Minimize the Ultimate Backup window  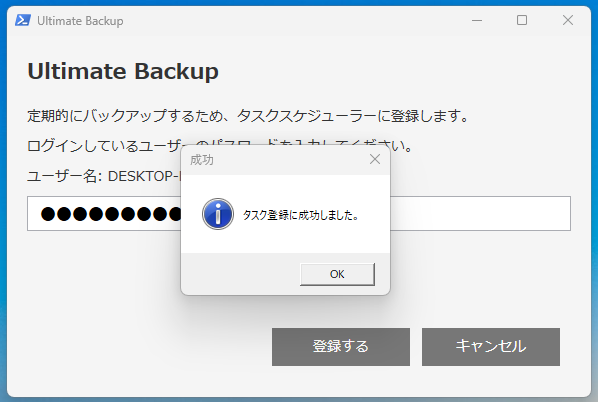tap(477, 20)
